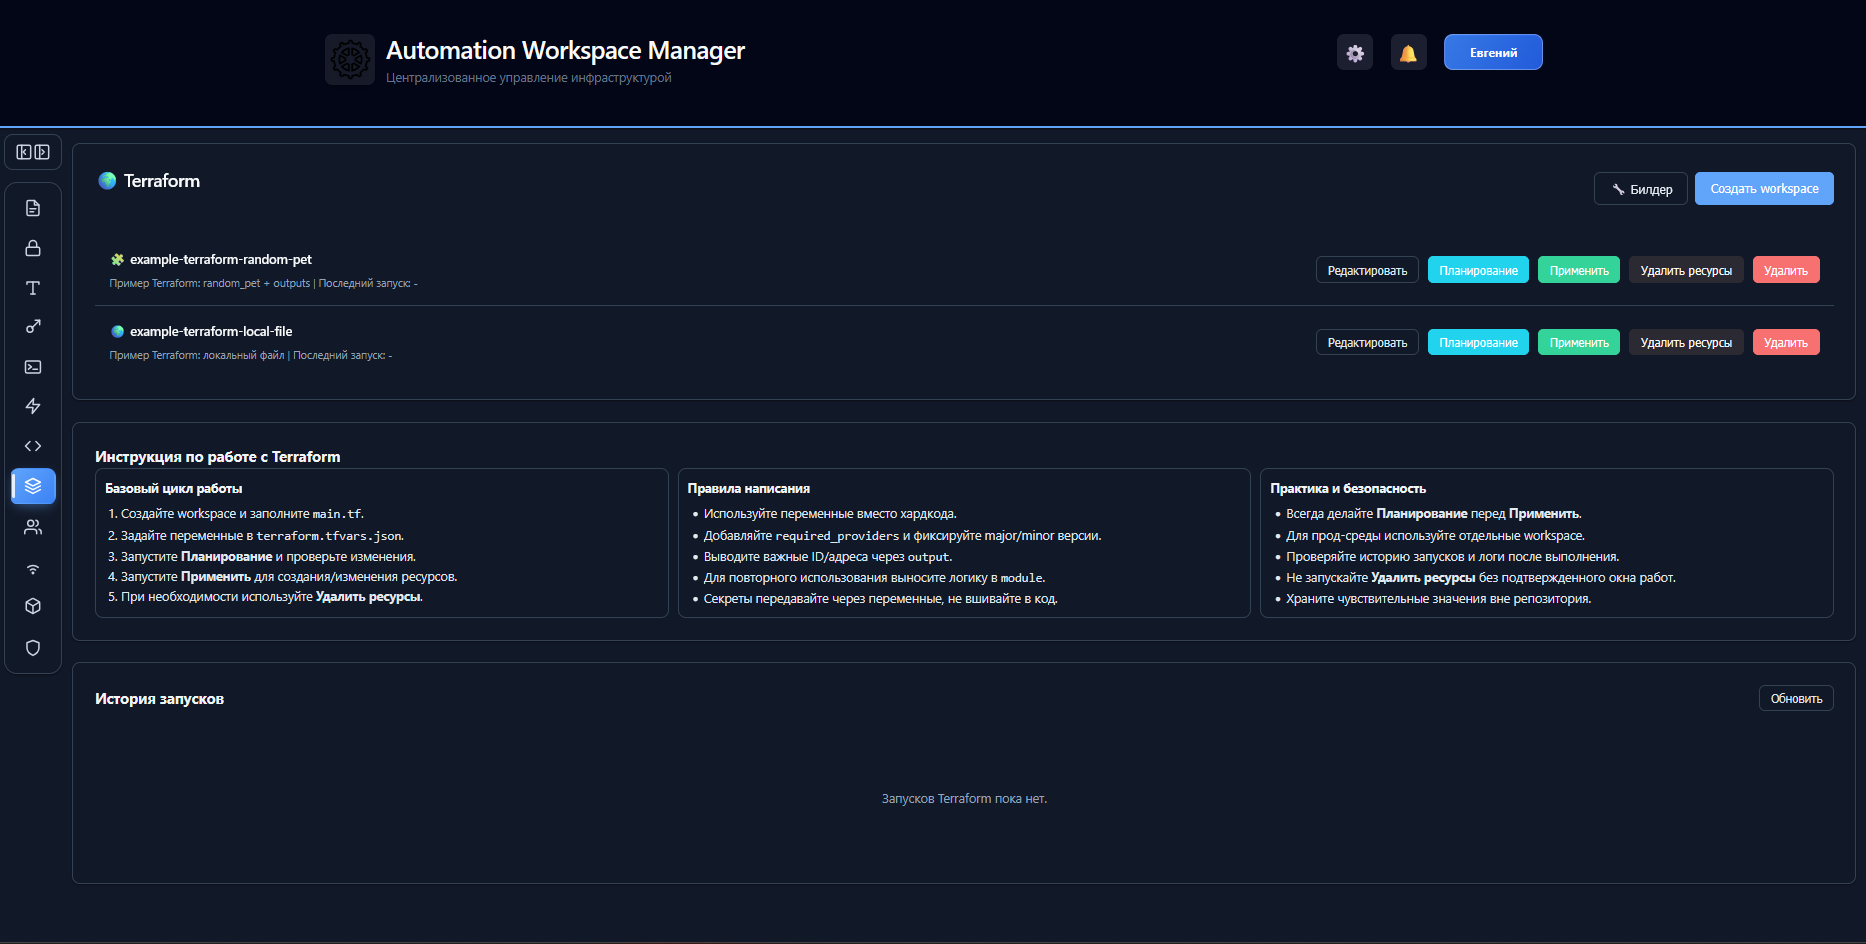1866x944 pixels.
Task: Select the highlighted layers sidebar icon
Action: (33, 486)
